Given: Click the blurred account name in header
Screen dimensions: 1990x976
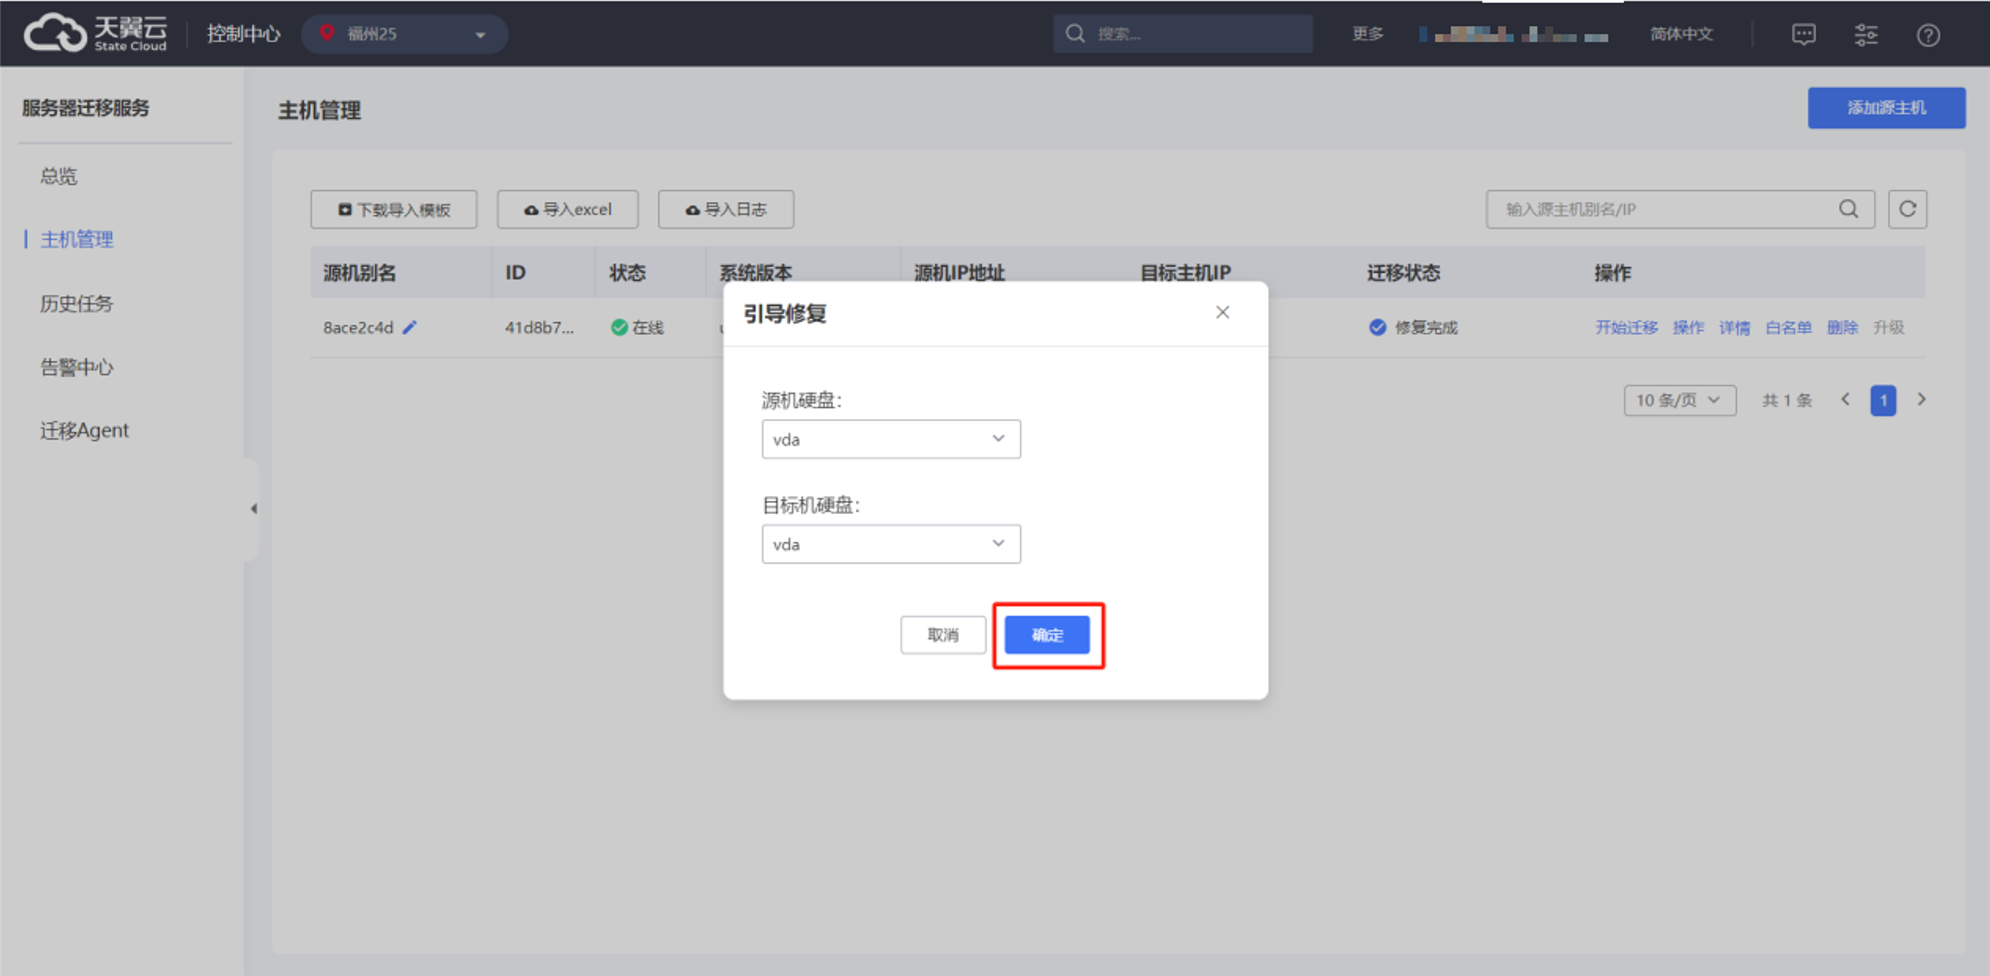Looking at the screenshot, I should pyautogui.click(x=1513, y=35).
